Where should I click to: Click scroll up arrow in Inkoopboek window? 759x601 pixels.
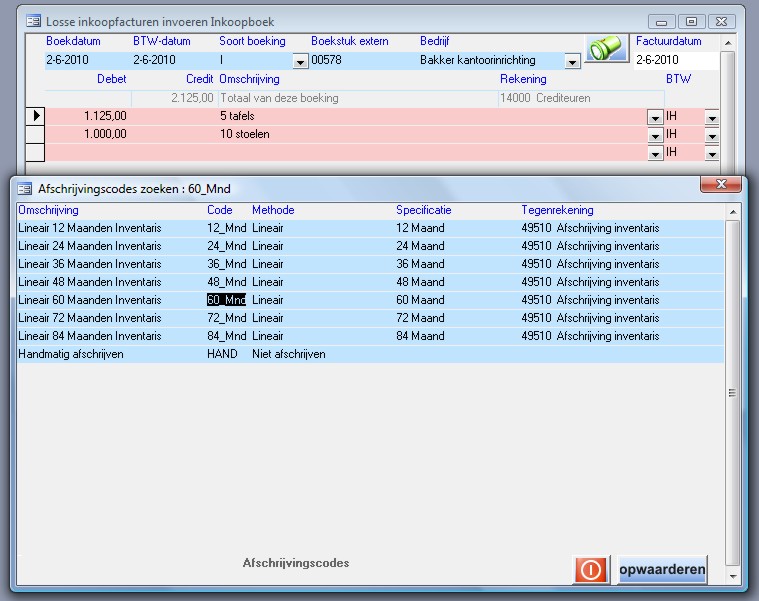(728, 43)
